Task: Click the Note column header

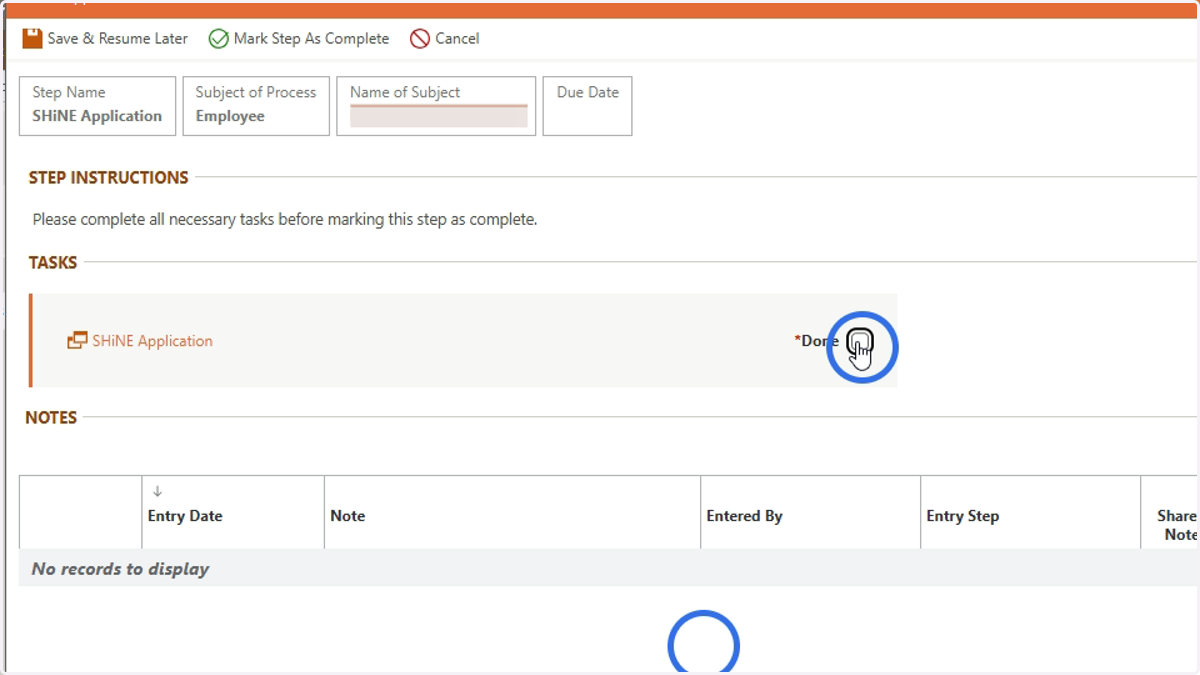Action: tap(348, 516)
